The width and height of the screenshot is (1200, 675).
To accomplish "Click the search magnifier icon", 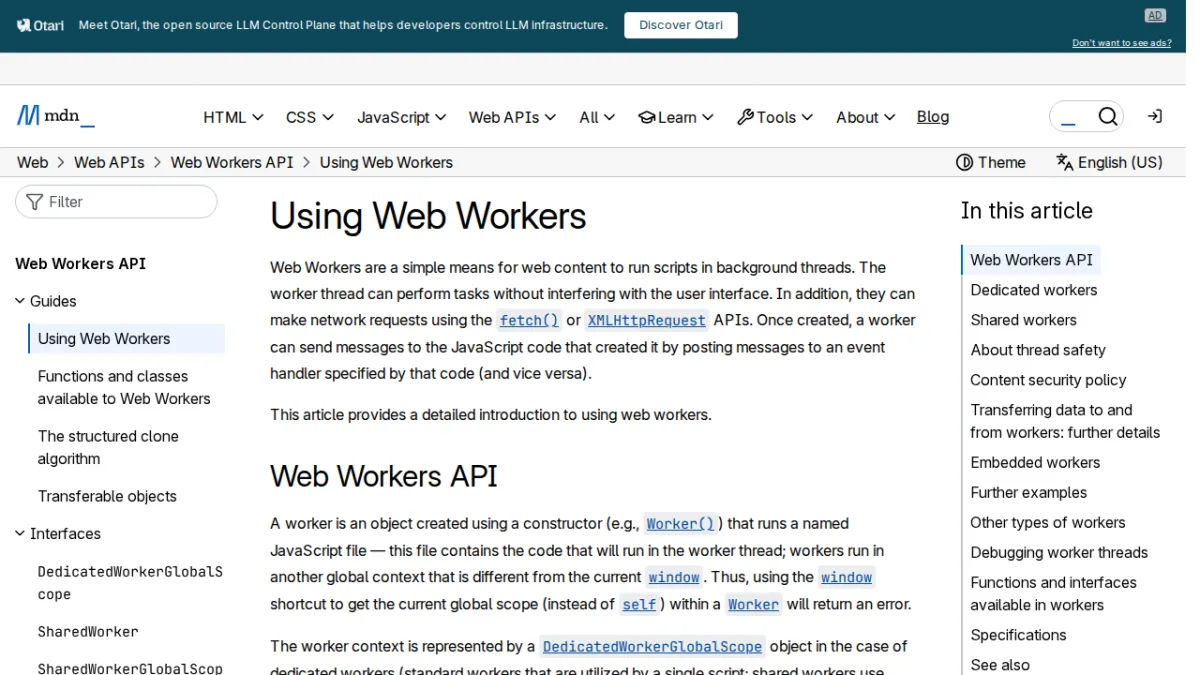I will 1108,117.
